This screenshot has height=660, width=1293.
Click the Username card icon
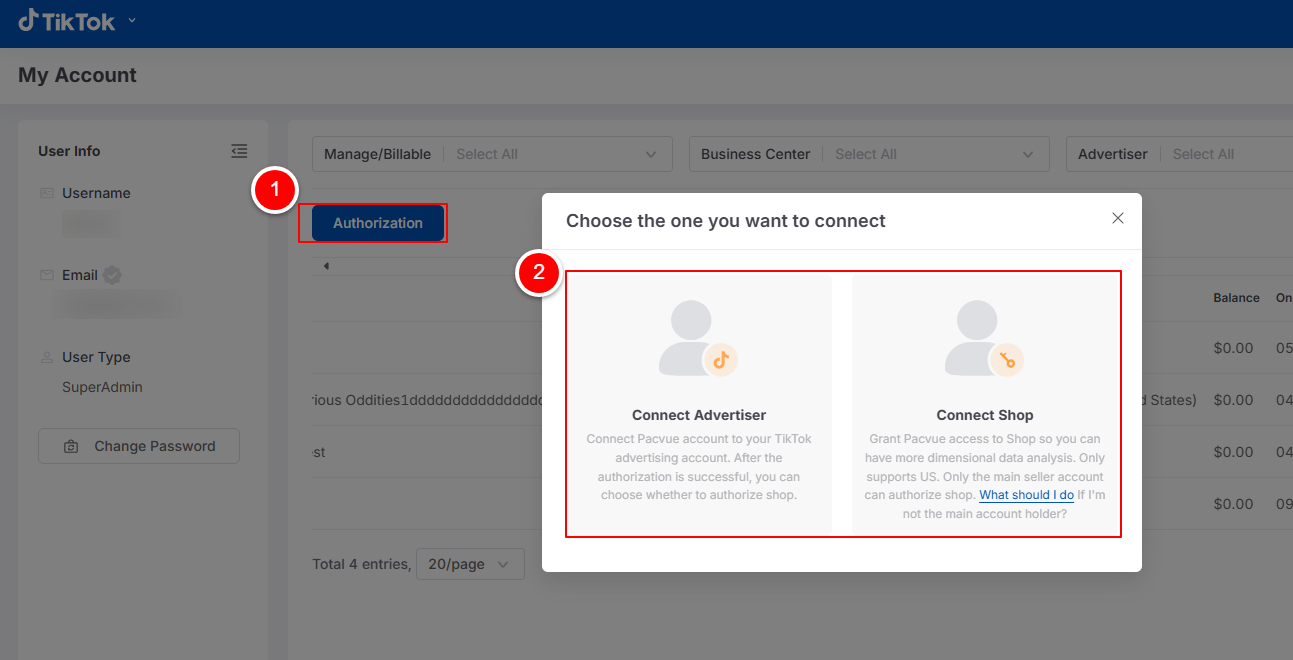pyautogui.click(x=47, y=193)
